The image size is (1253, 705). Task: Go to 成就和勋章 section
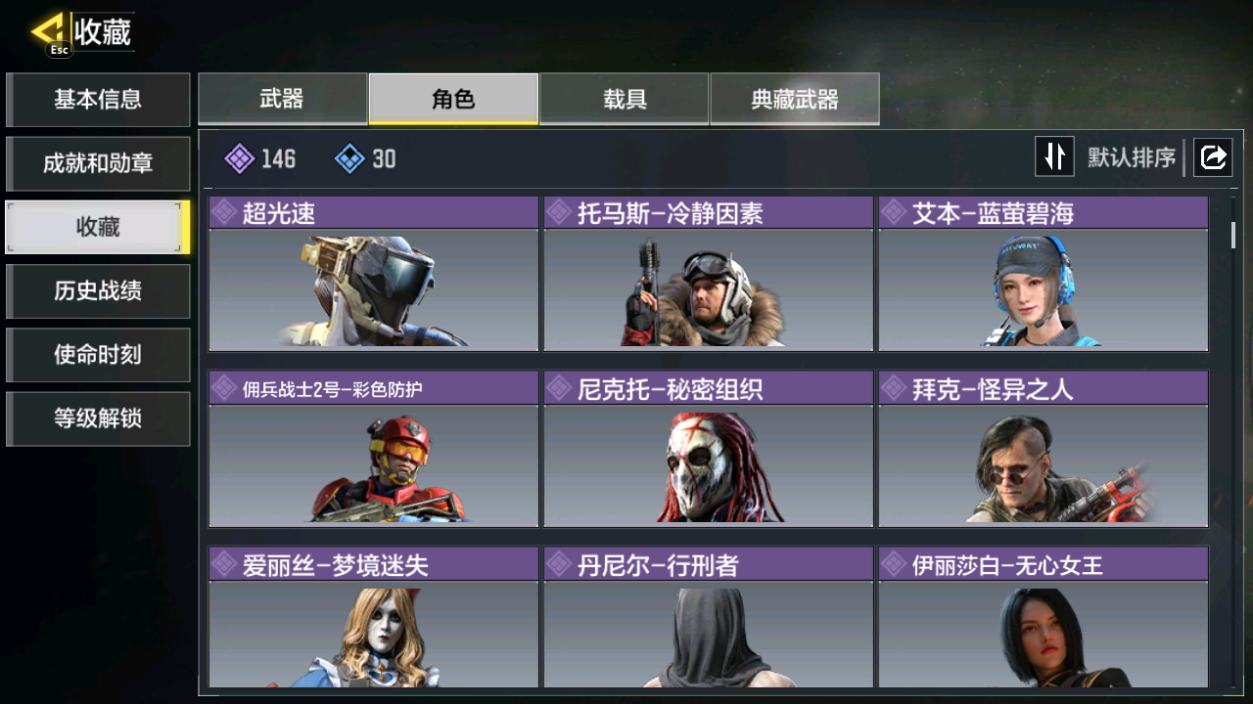click(98, 163)
